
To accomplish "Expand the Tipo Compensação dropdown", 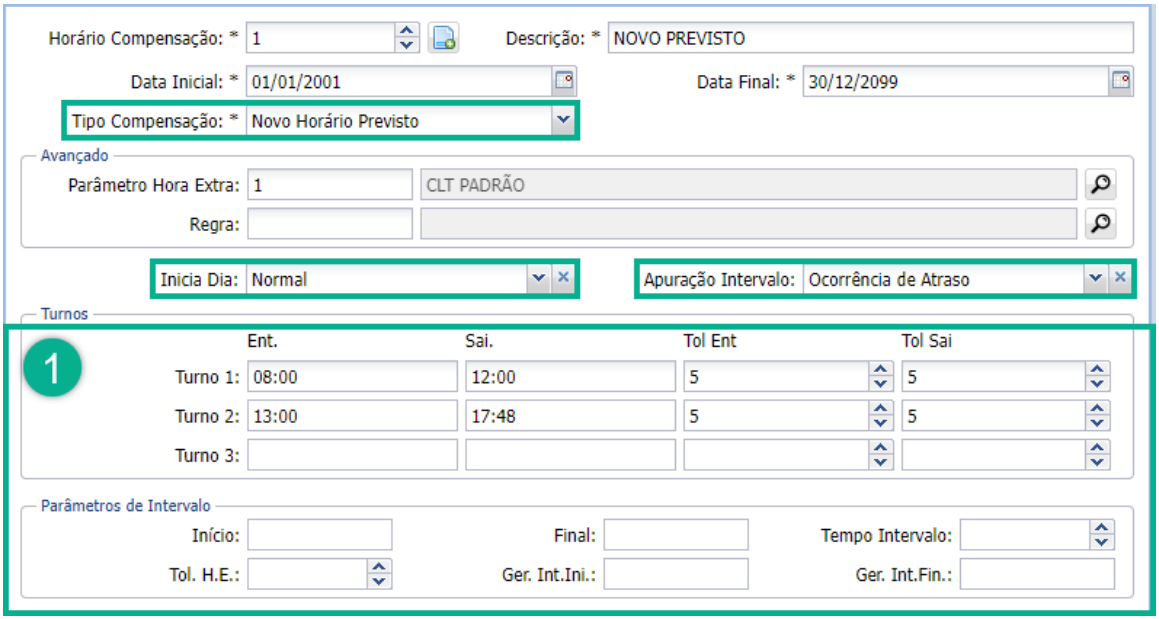I will 563,121.
